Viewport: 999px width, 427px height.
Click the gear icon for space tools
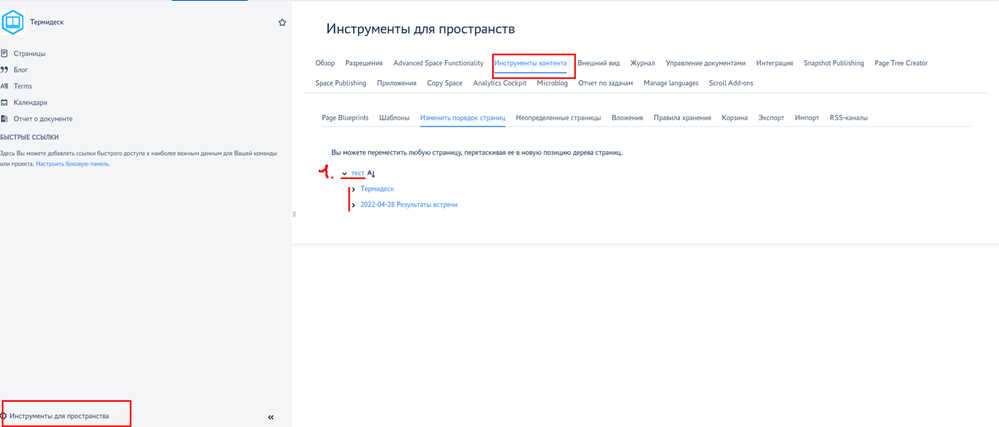click(x=3, y=416)
